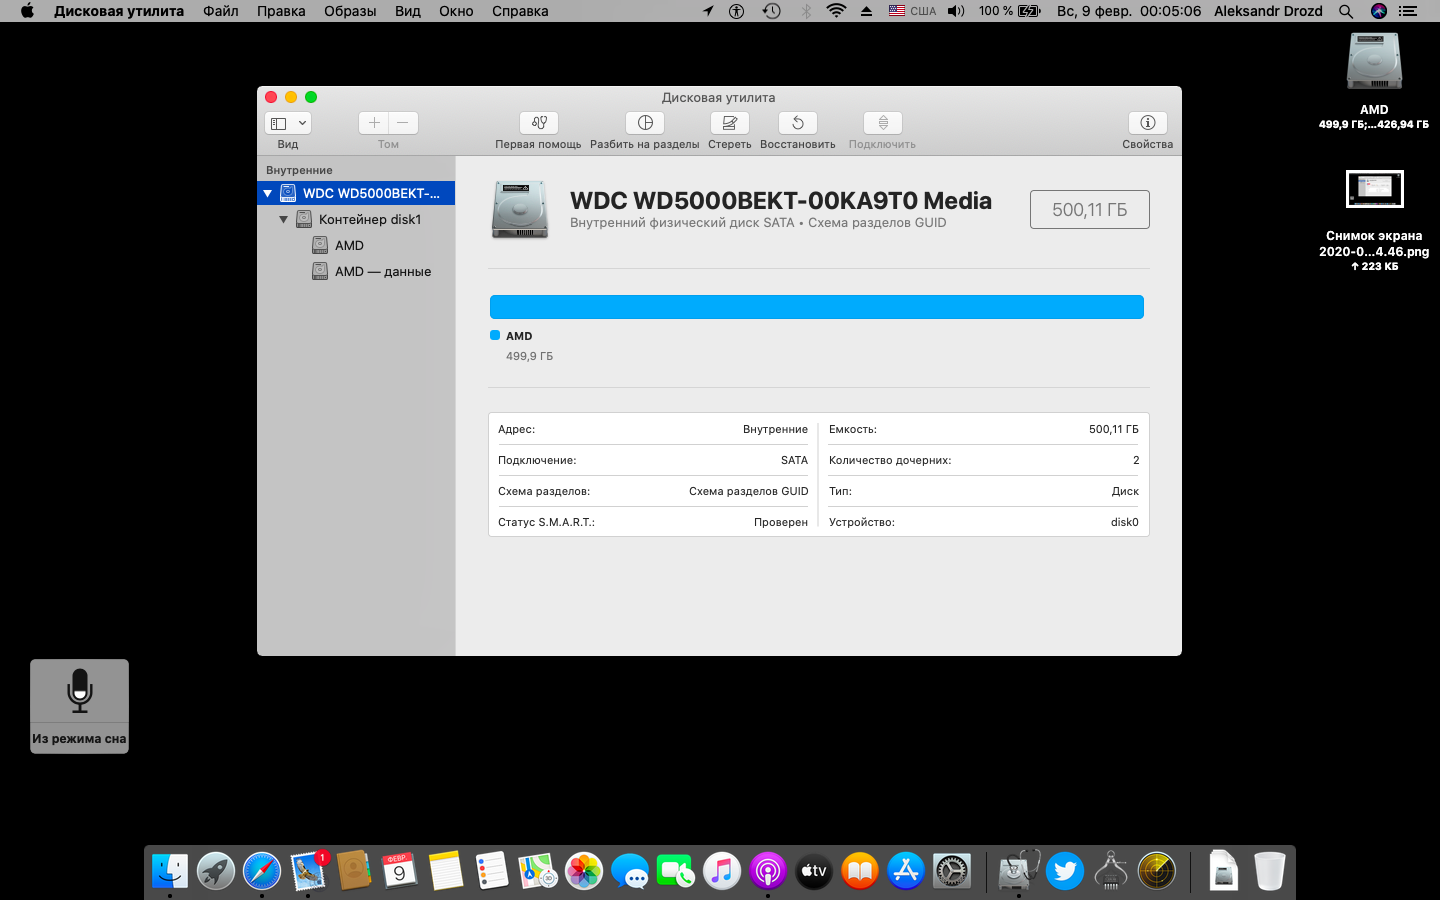The height and width of the screenshot is (900, 1440).
Task: Click the 500,11 ГБ capacity box
Action: click(1090, 210)
